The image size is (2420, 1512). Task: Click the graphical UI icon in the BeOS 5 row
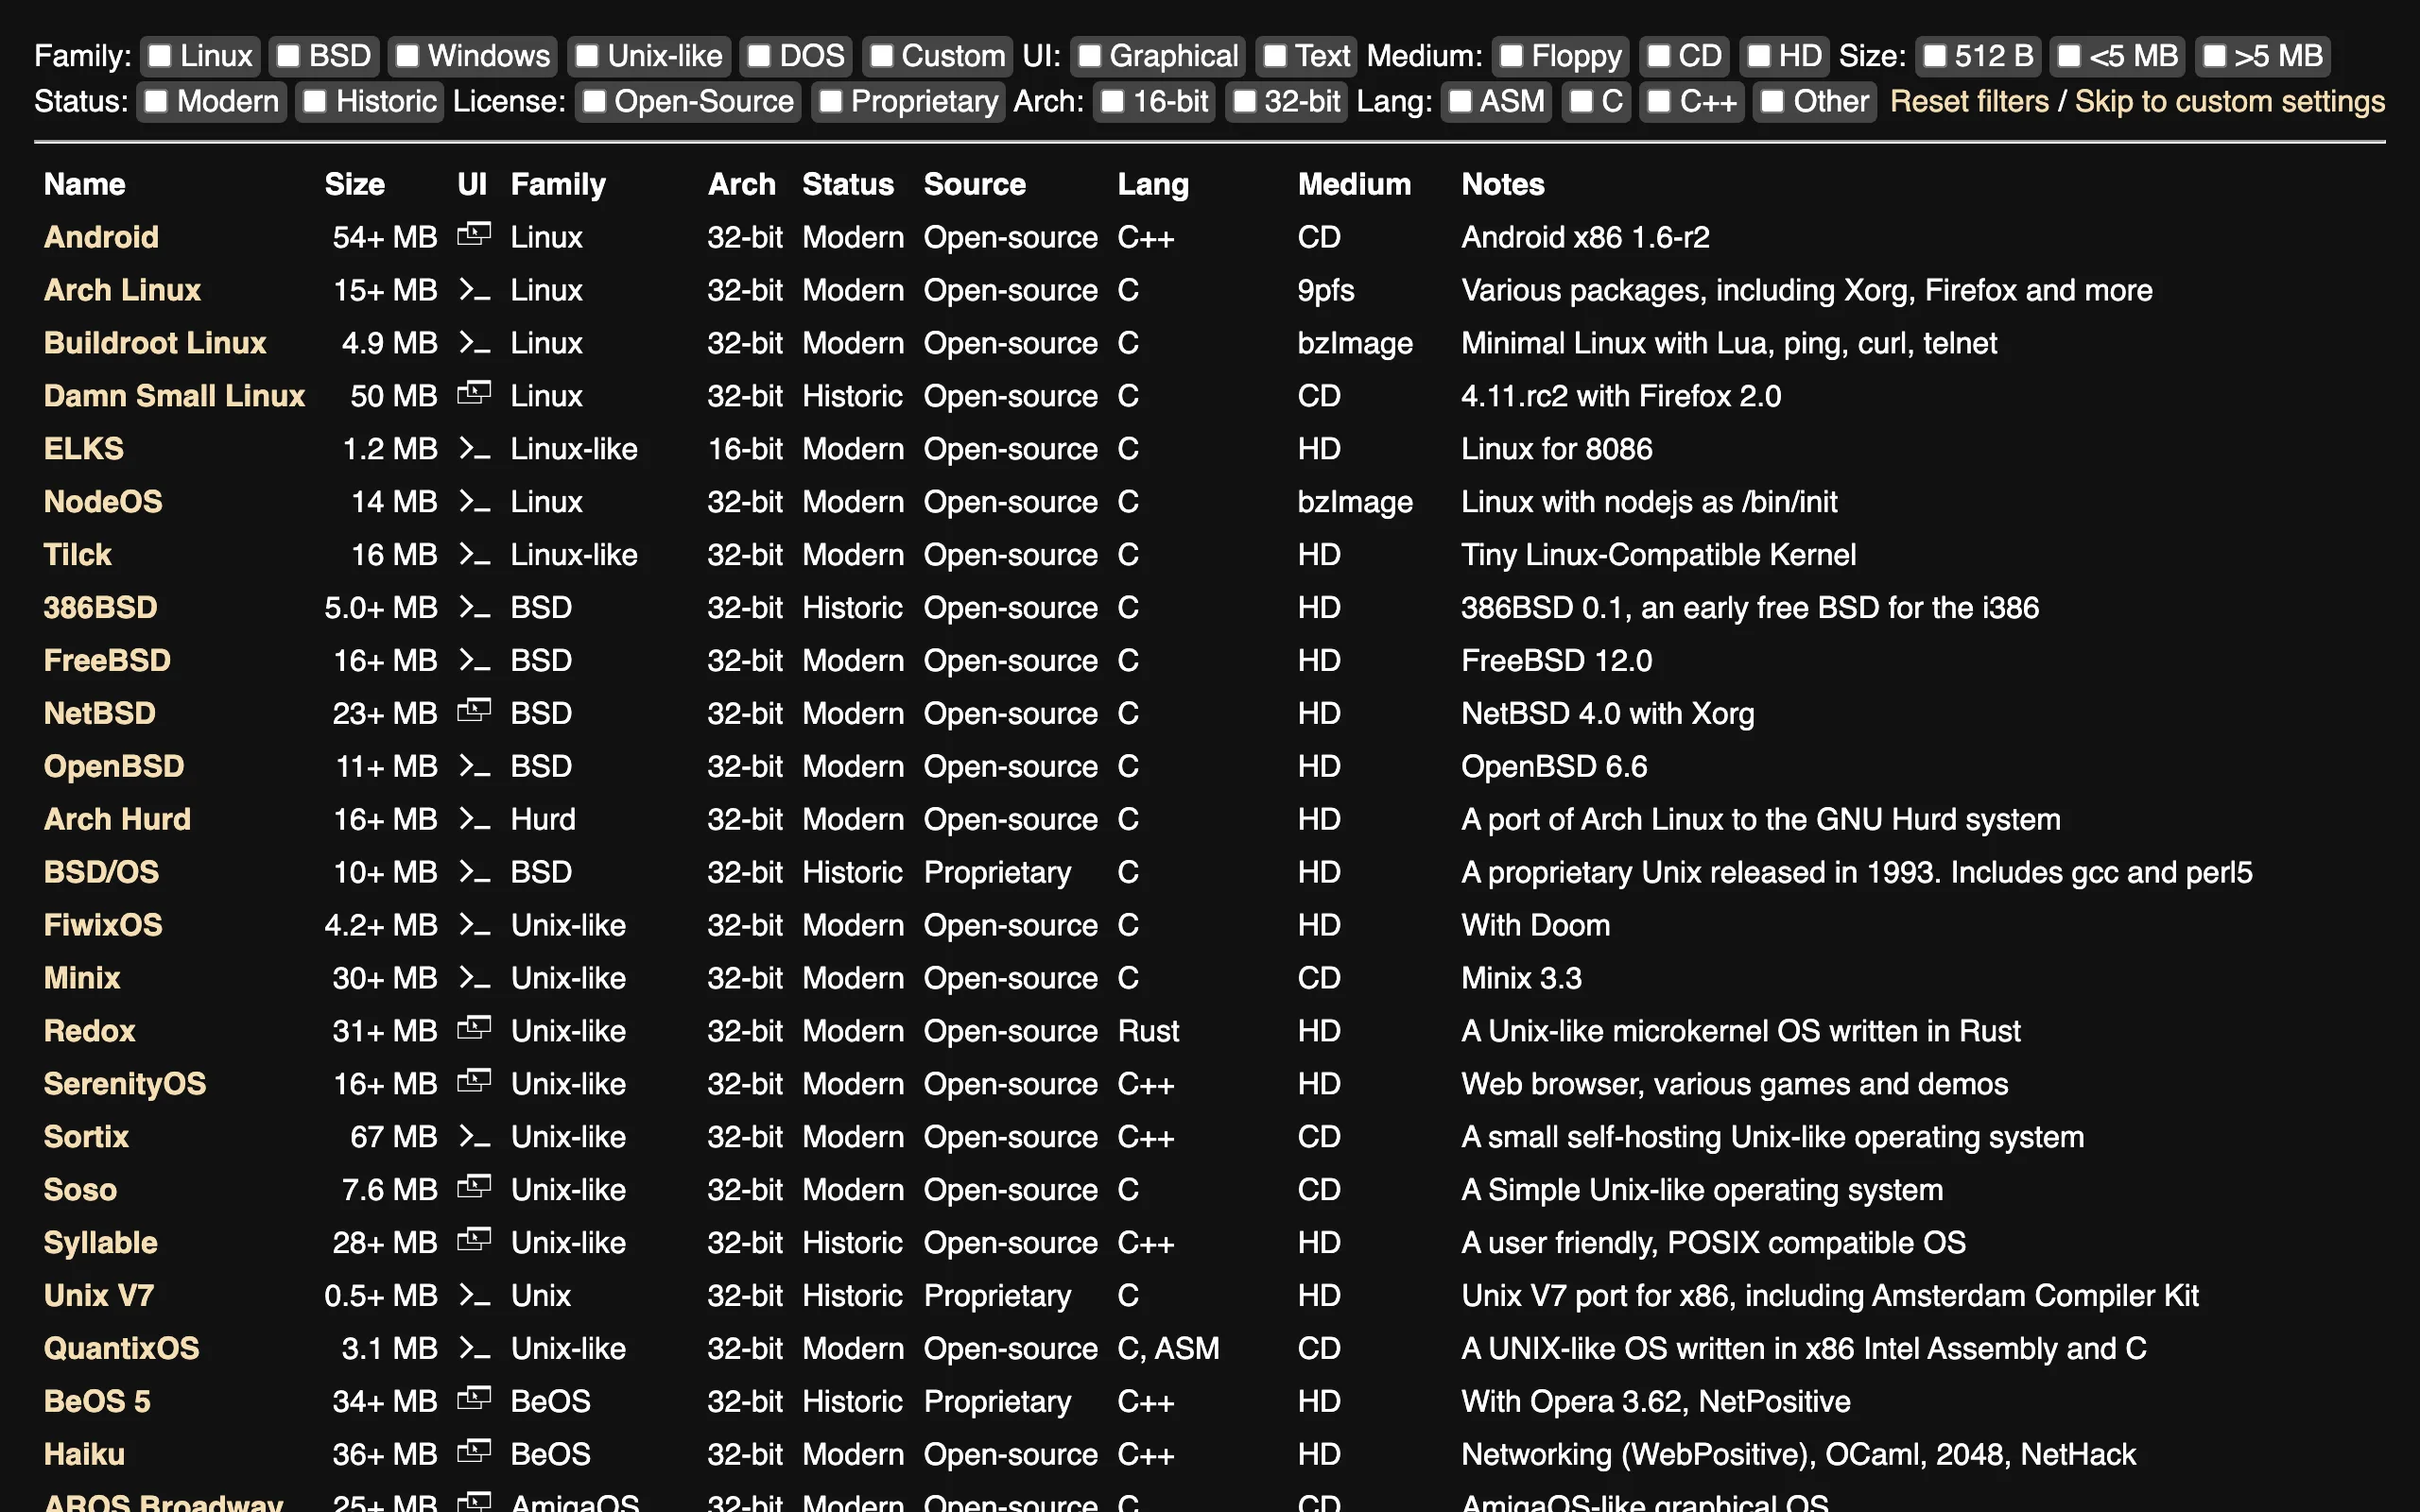tap(474, 1400)
